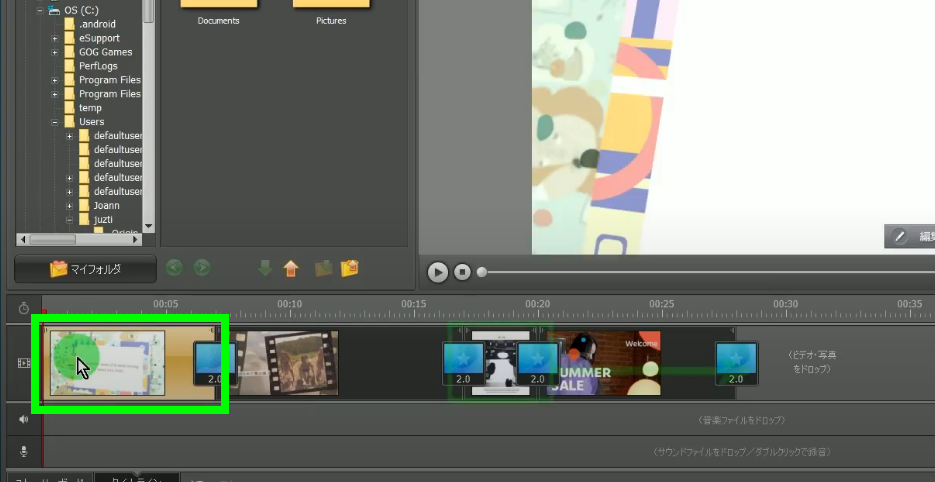Select the Summer Sale clip on timeline

click(603, 362)
